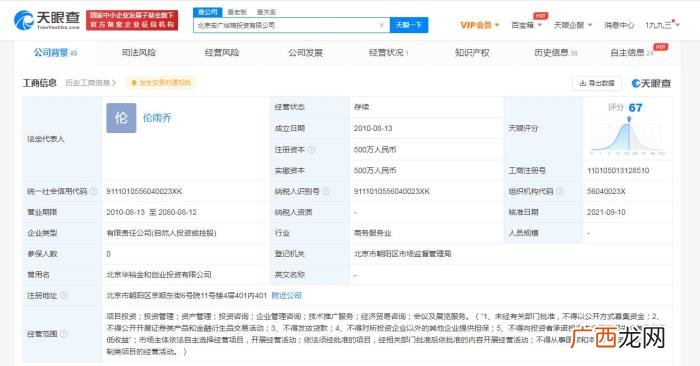The height and width of the screenshot is (366, 700).
Task: Switch to the 经营状况 tab
Action: click(388, 53)
